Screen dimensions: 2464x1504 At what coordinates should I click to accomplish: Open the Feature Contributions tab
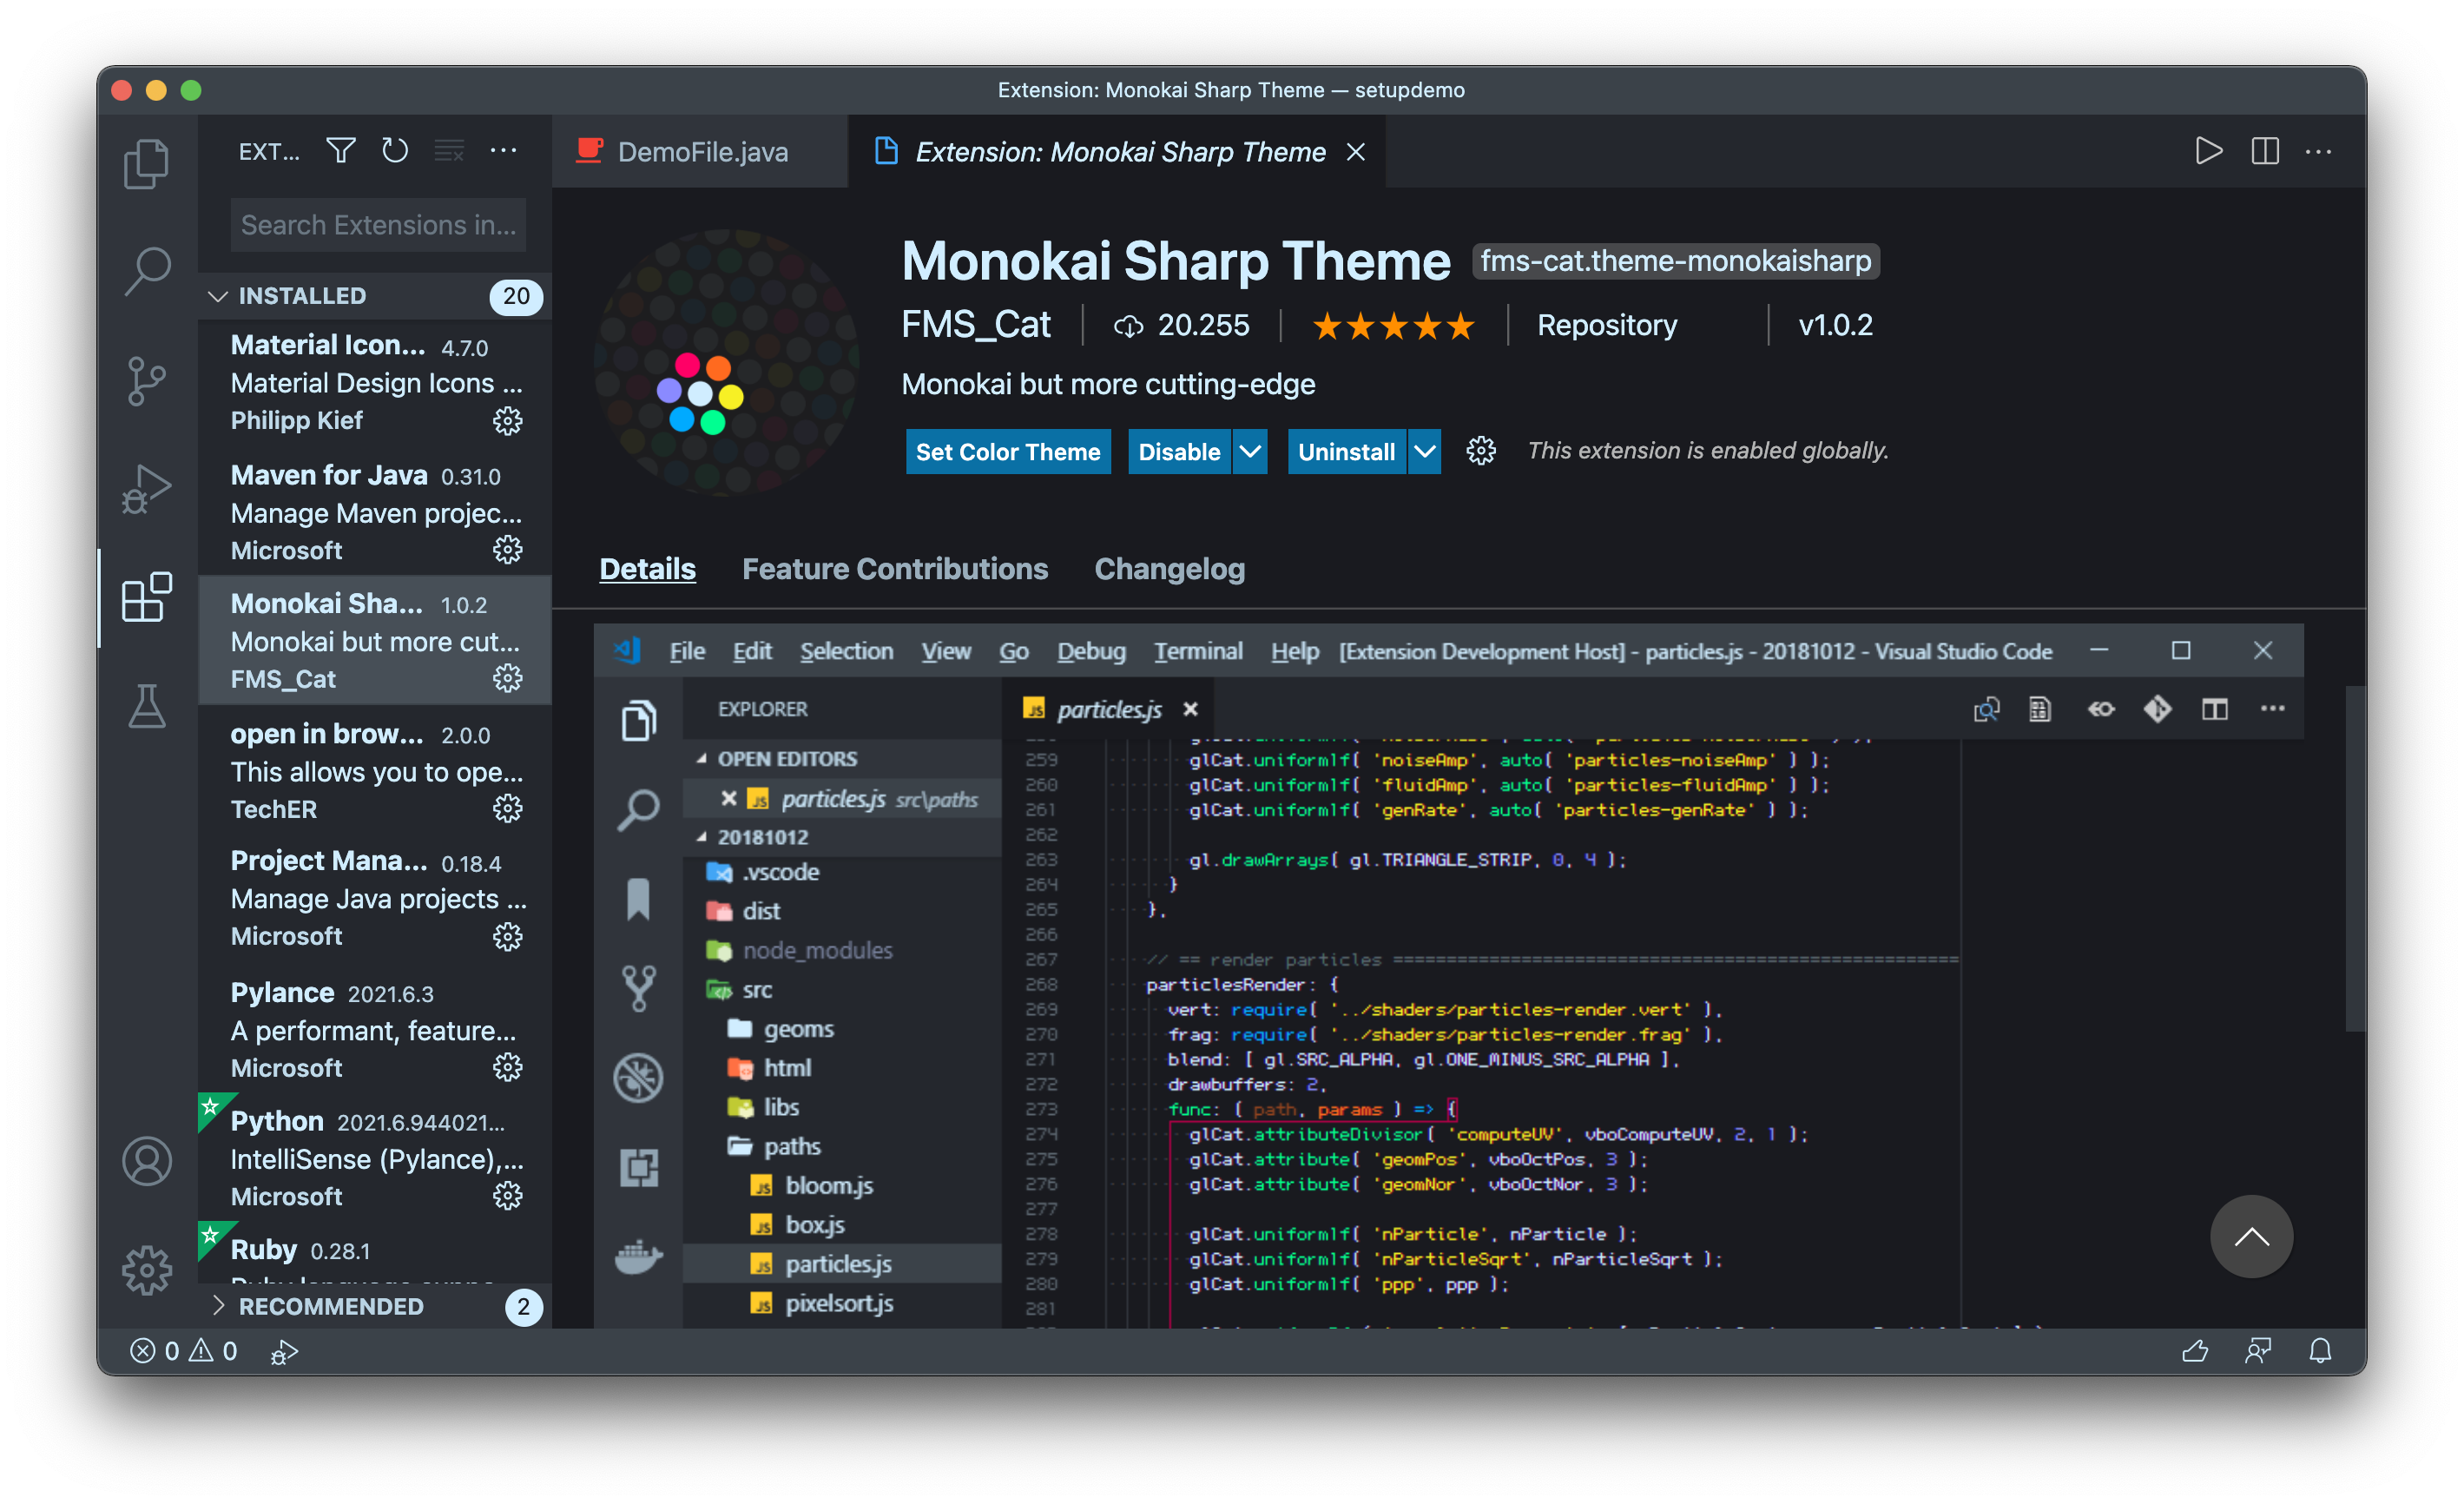894,569
